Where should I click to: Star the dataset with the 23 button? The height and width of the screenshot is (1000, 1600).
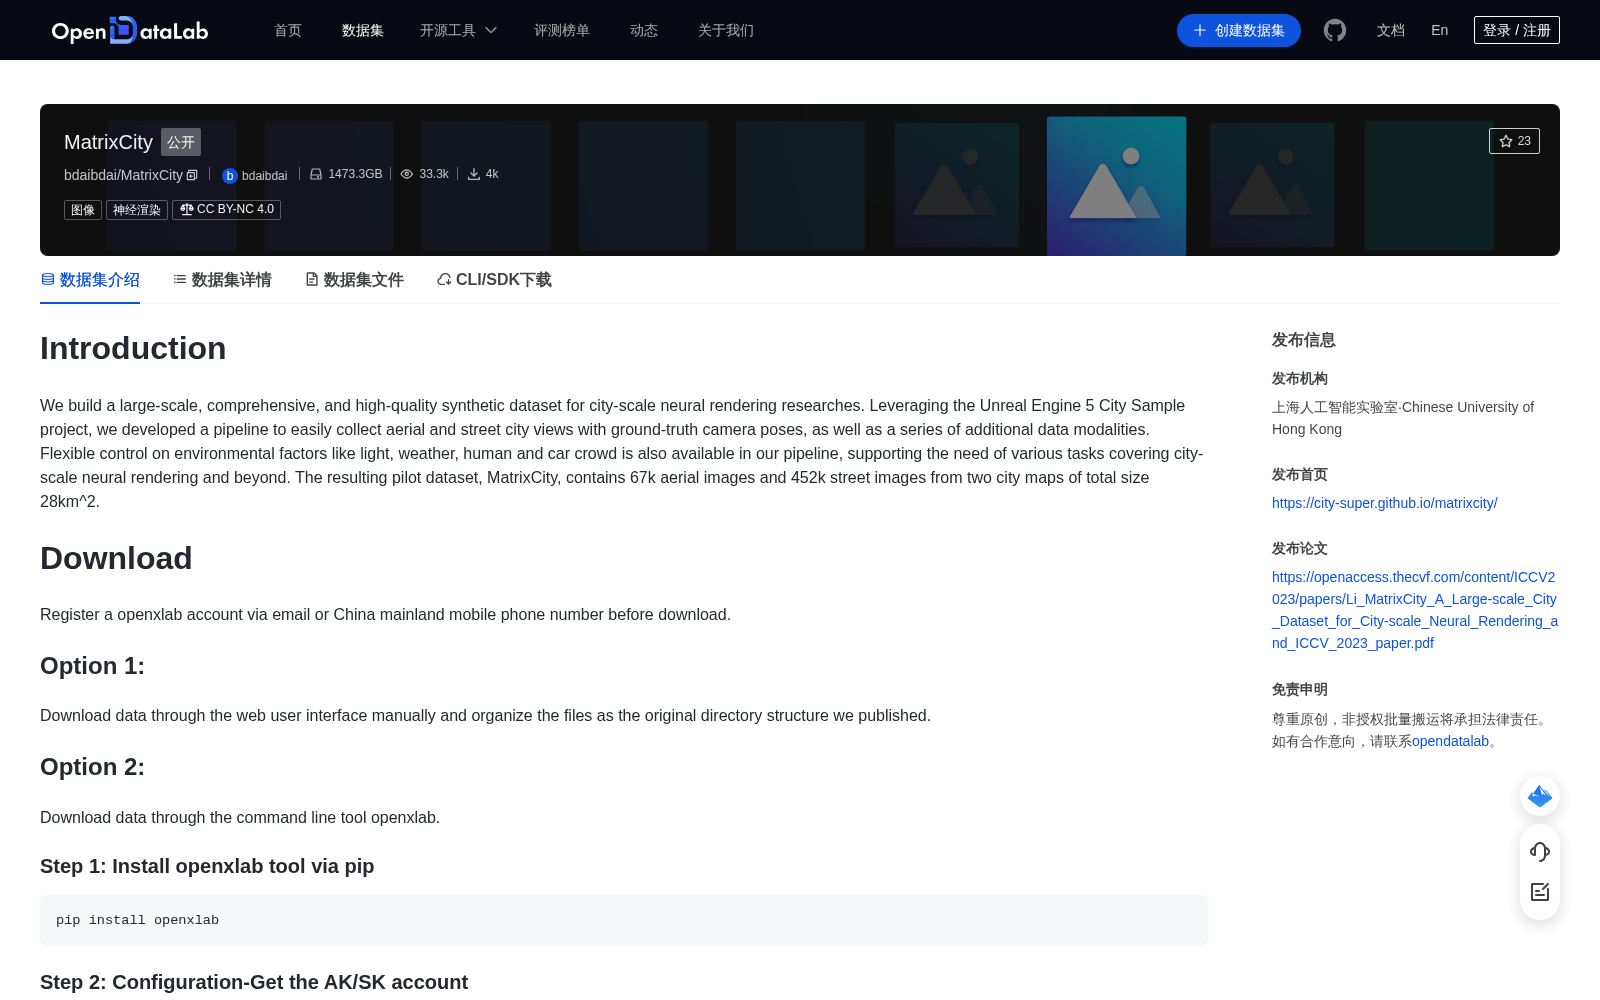click(x=1514, y=141)
